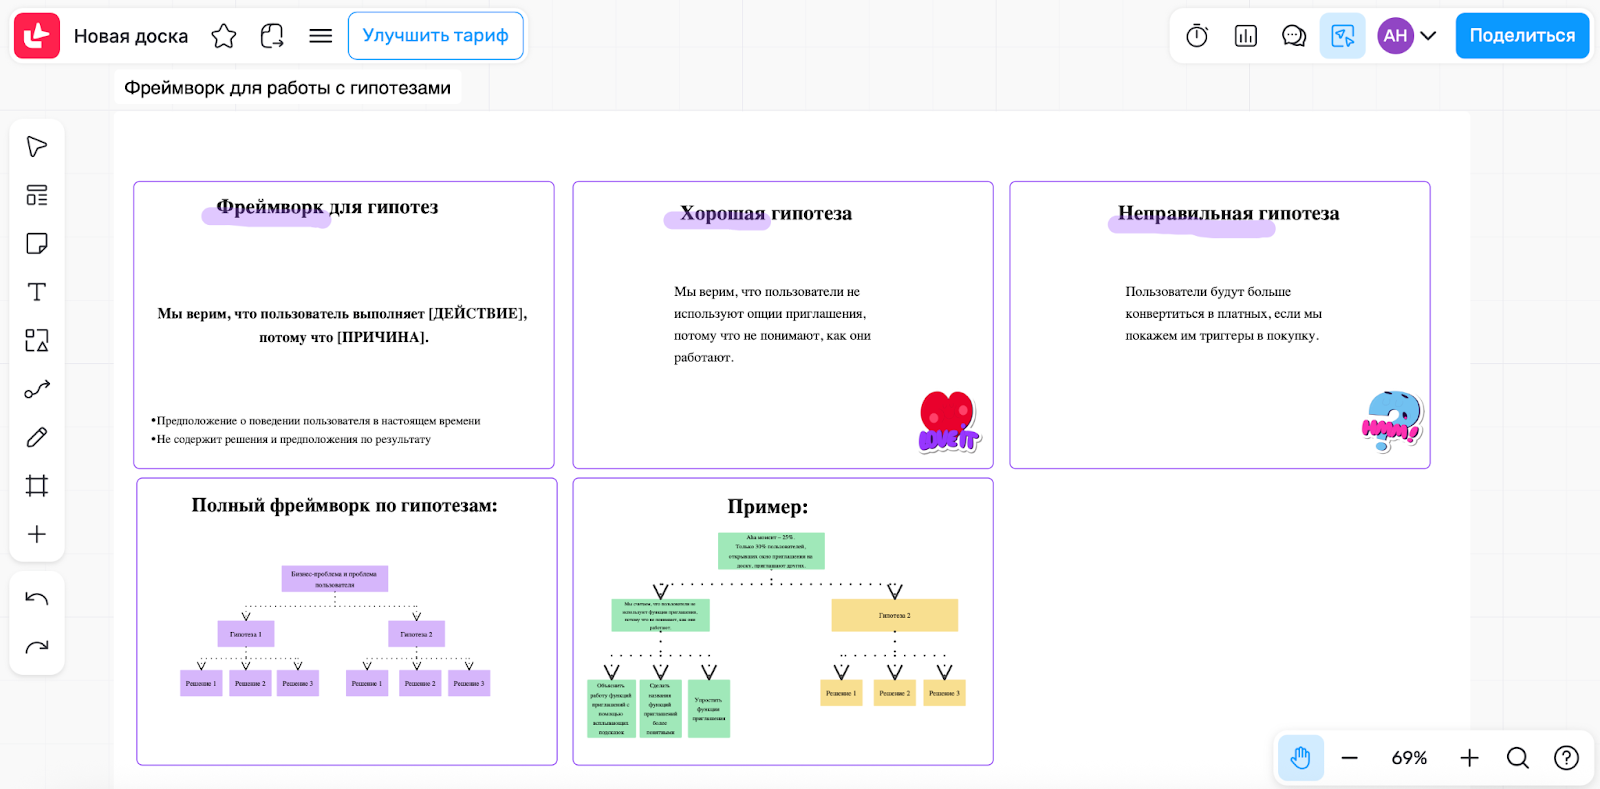Select the connector line tool
1600x789 pixels.
[x=37, y=389]
